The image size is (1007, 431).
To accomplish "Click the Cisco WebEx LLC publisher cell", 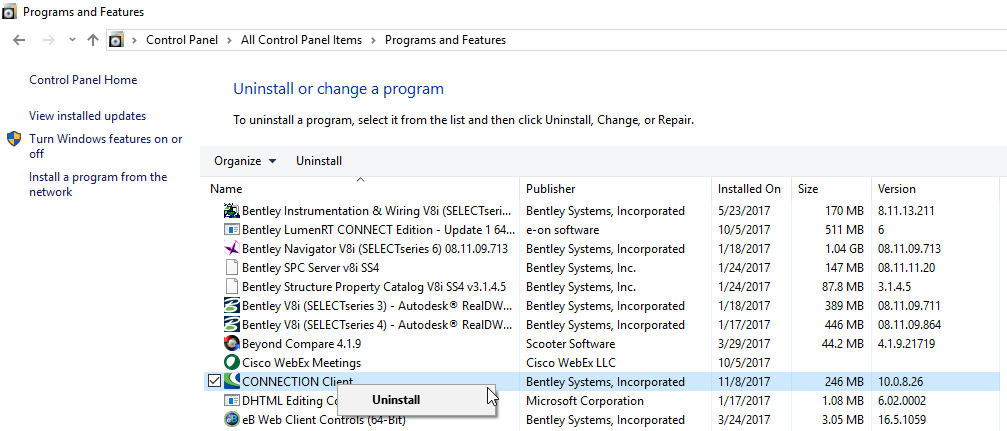I will pyautogui.click(x=570, y=362).
